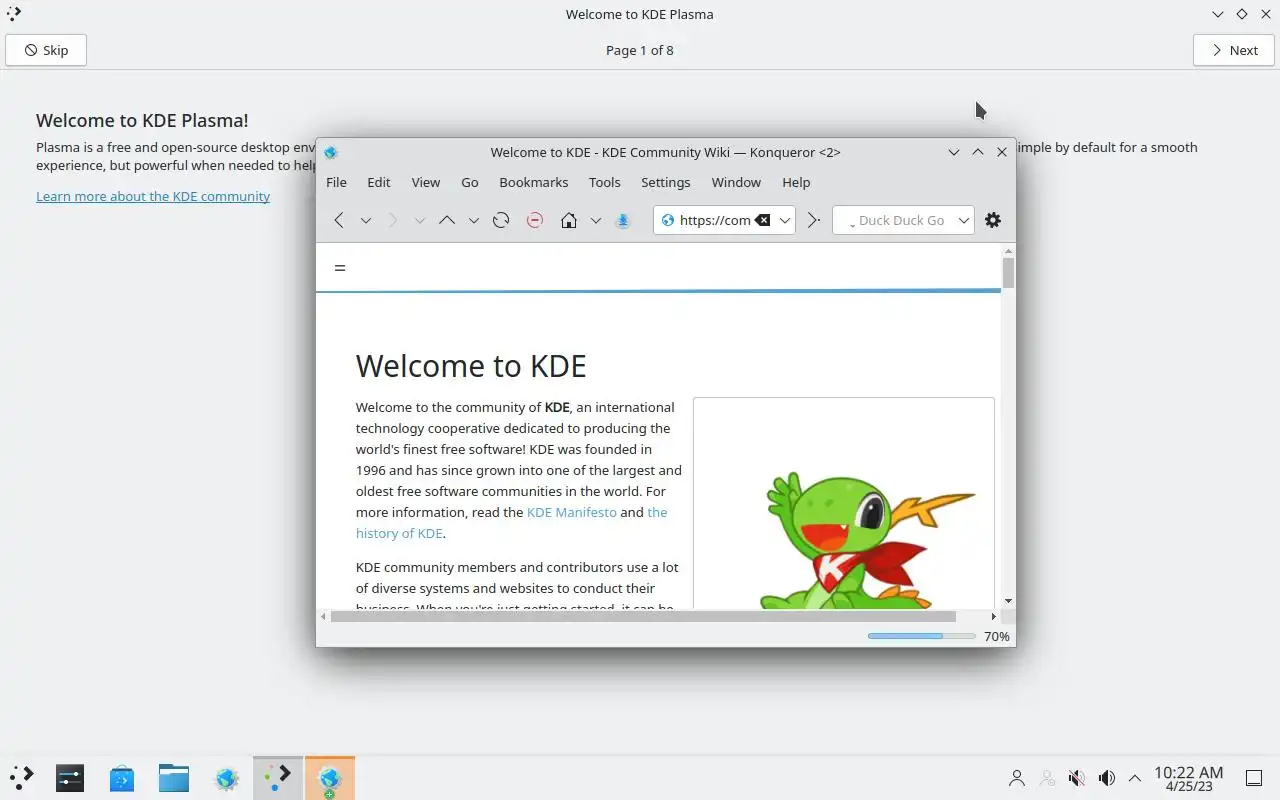Click into the URL address field
This screenshot has width=1280, height=800.
click(x=715, y=220)
